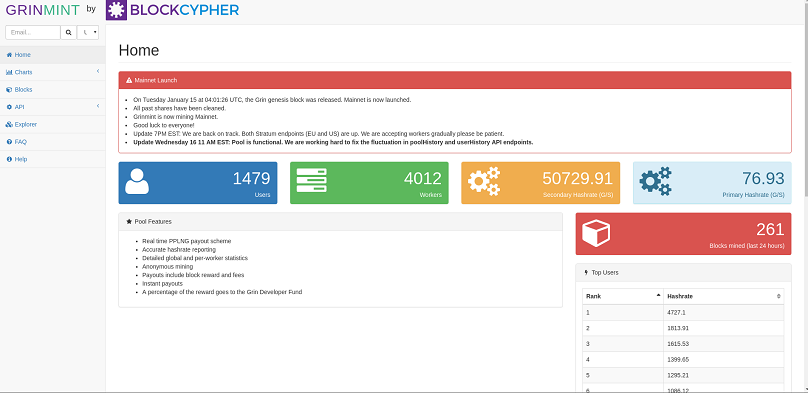Click the Help info icon in sidebar

(x=9, y=159)
